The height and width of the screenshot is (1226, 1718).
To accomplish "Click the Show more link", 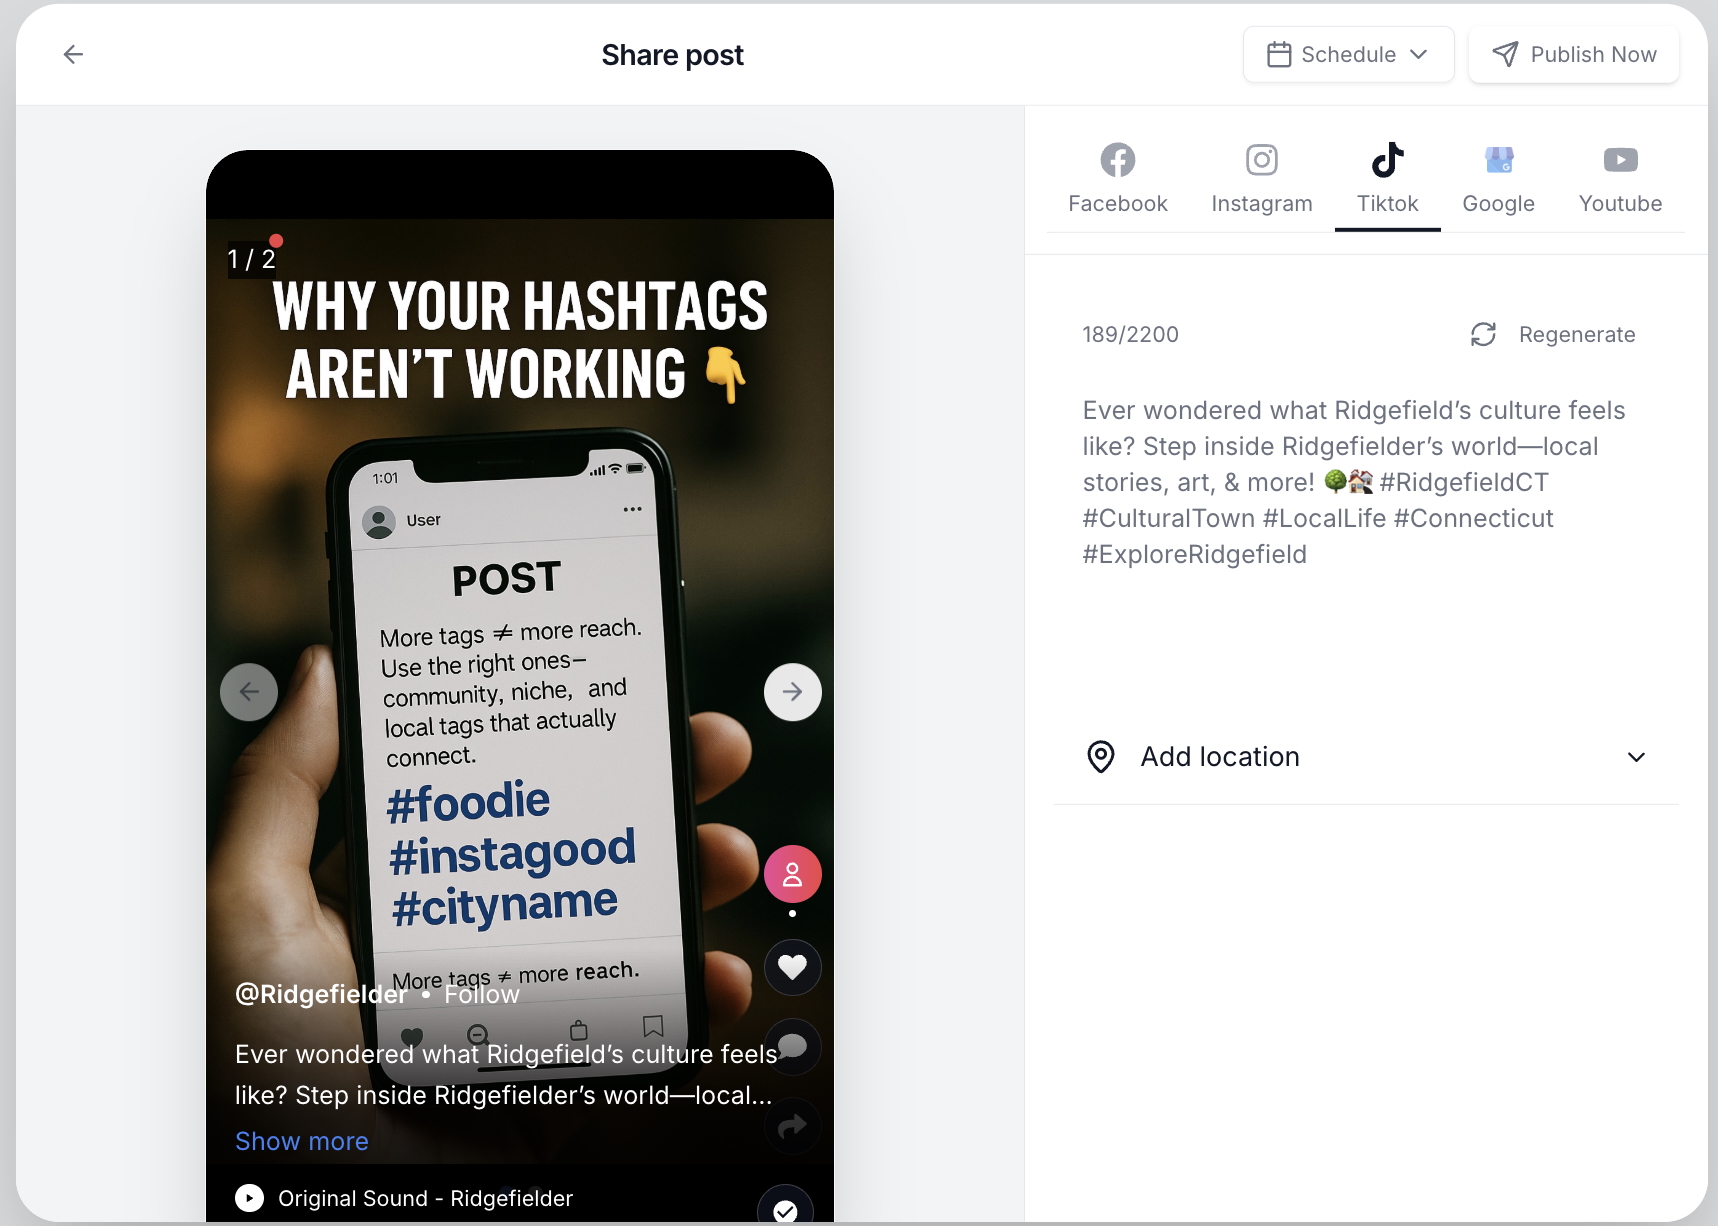I will tap(302, 1141).
